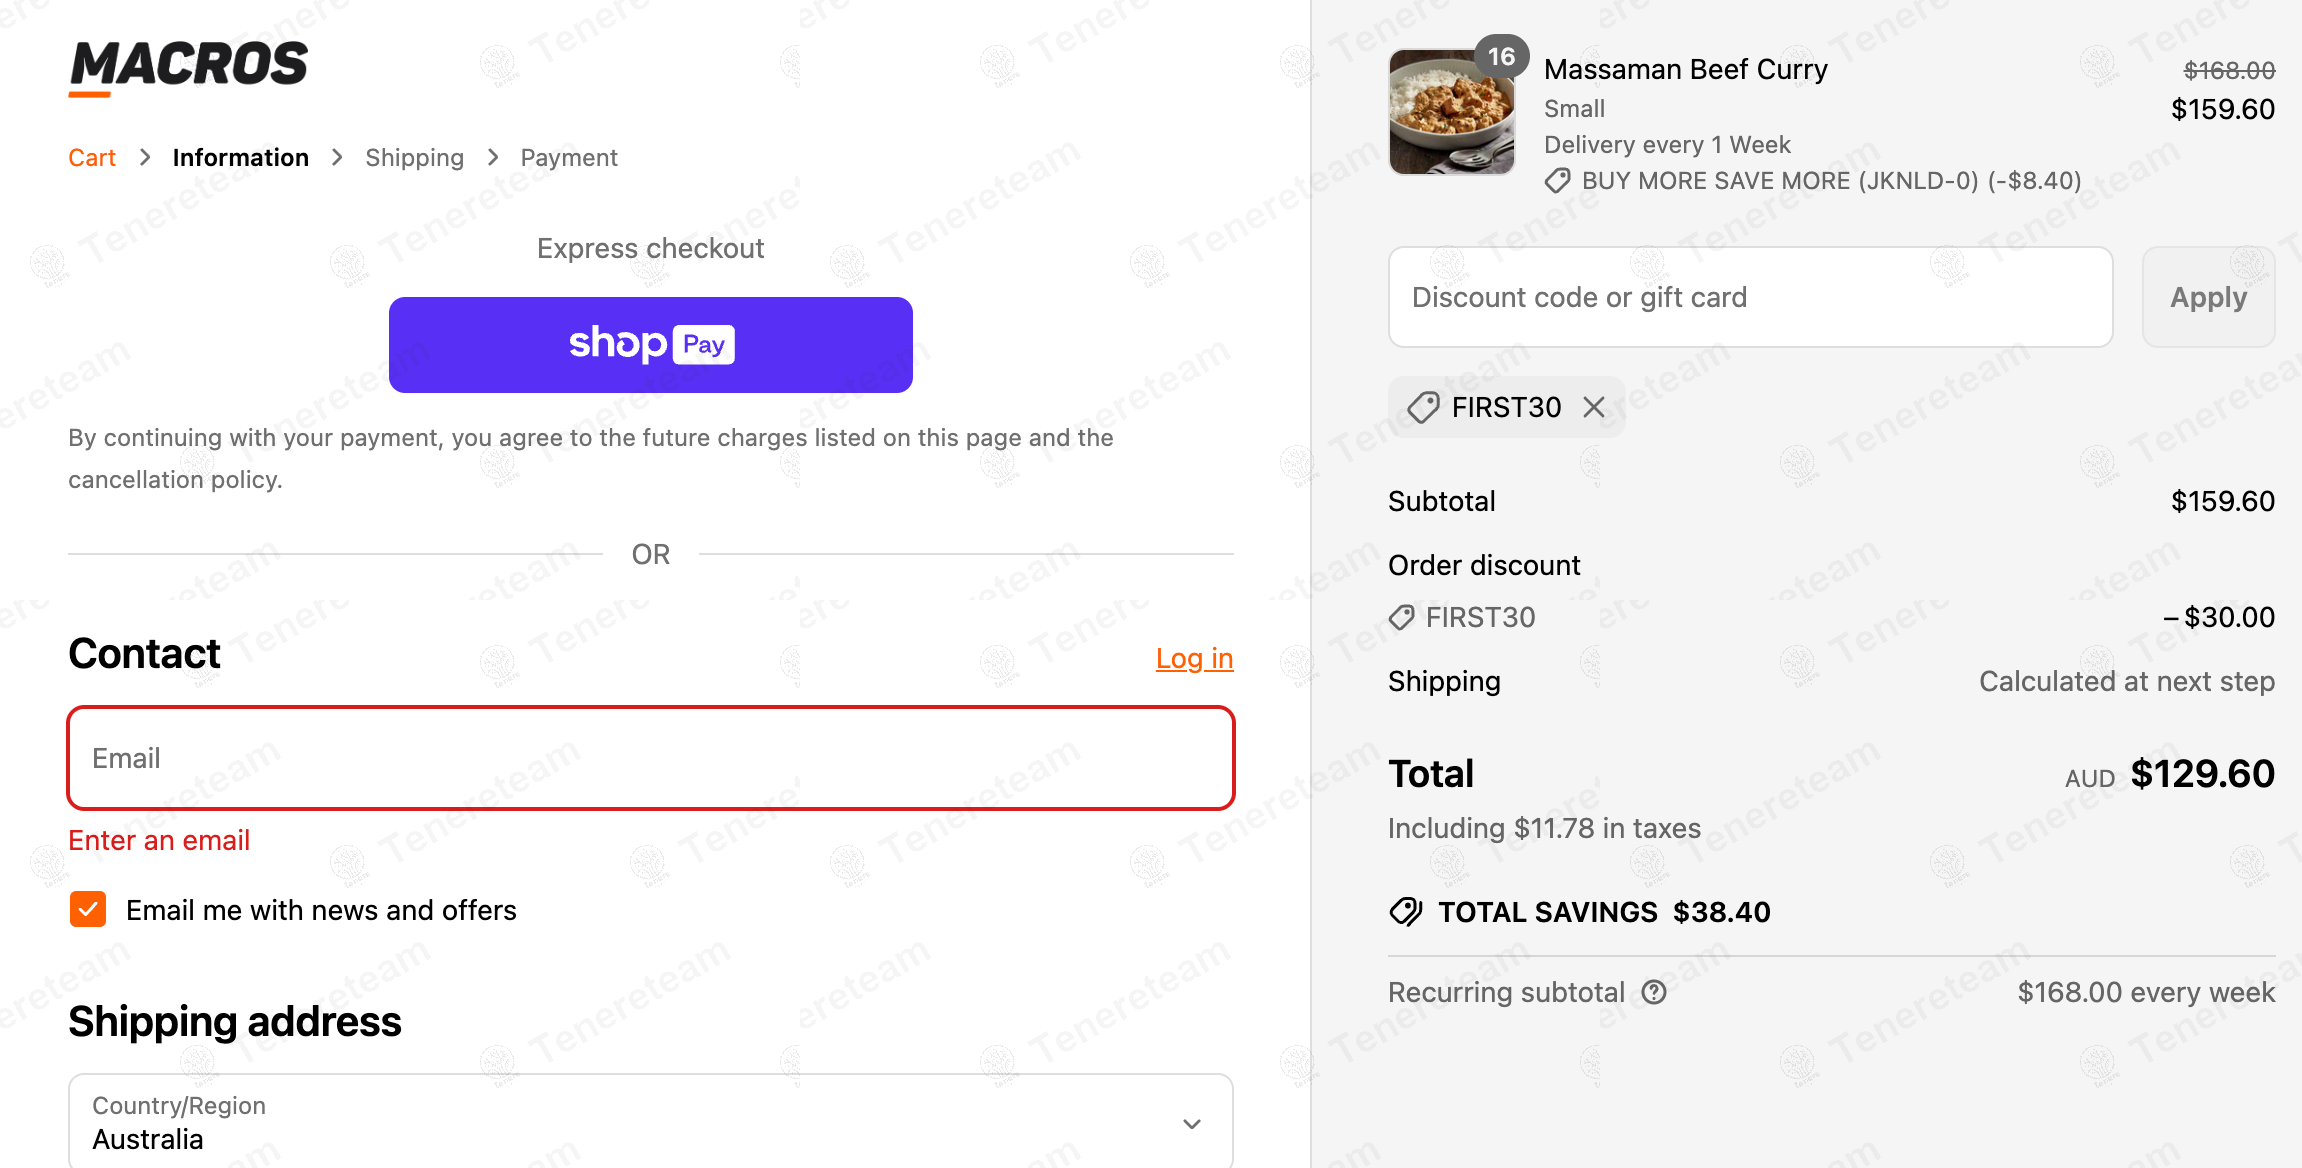Focus the Email input field
2302x1168 pixels.
(650, 758)
